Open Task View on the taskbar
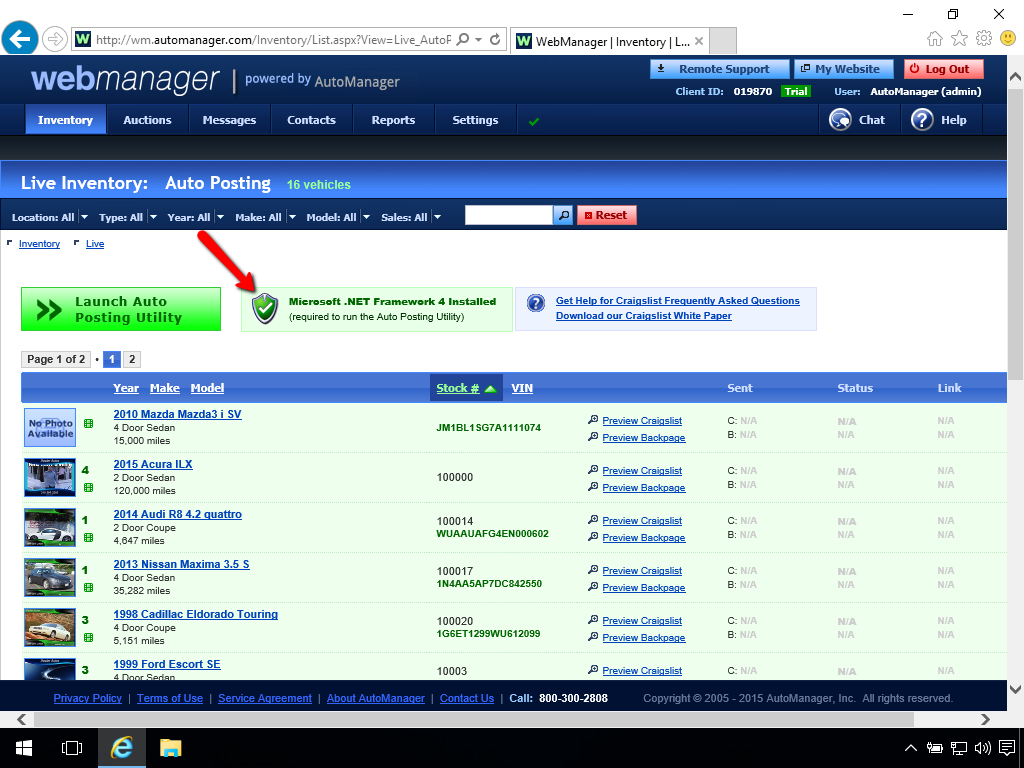The width and height of the screenshot is (1024, 768). 72,748
